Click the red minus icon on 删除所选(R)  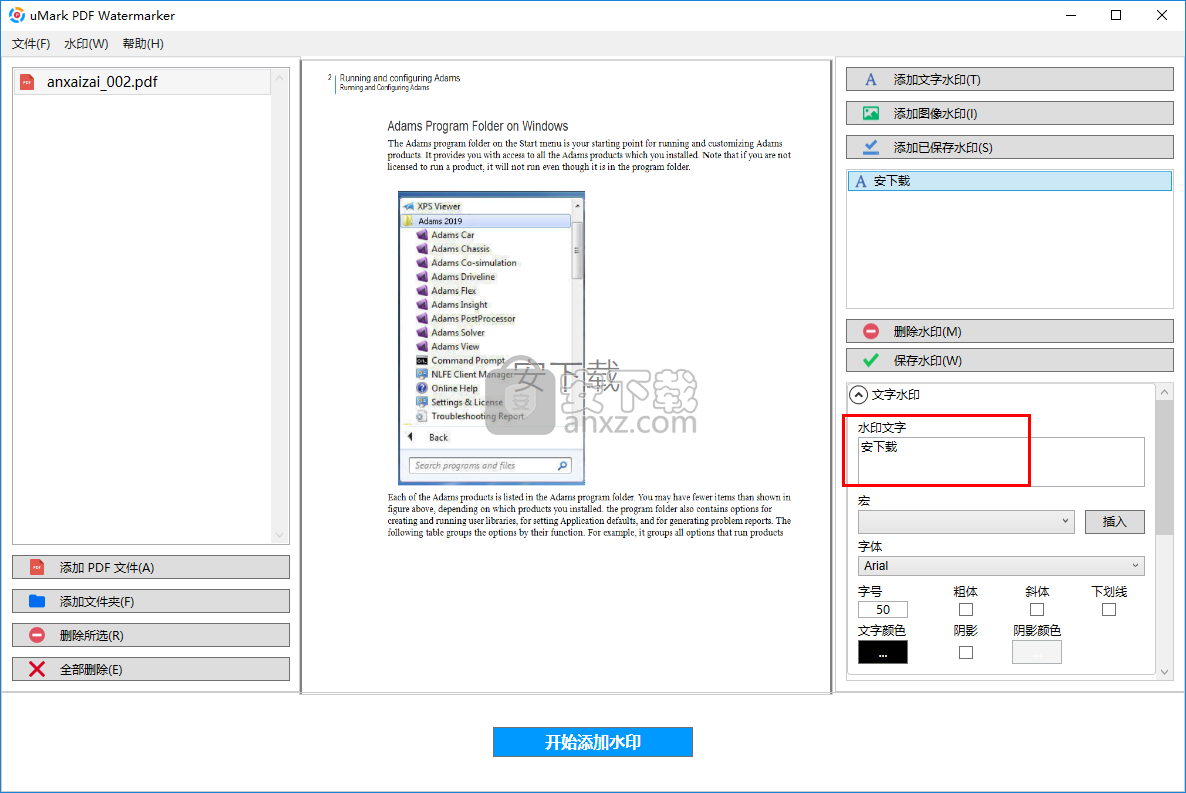click(36, 635)
